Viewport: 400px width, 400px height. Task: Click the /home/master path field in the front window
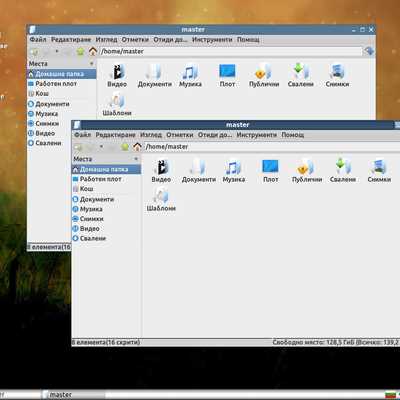[x=272, y=147]
